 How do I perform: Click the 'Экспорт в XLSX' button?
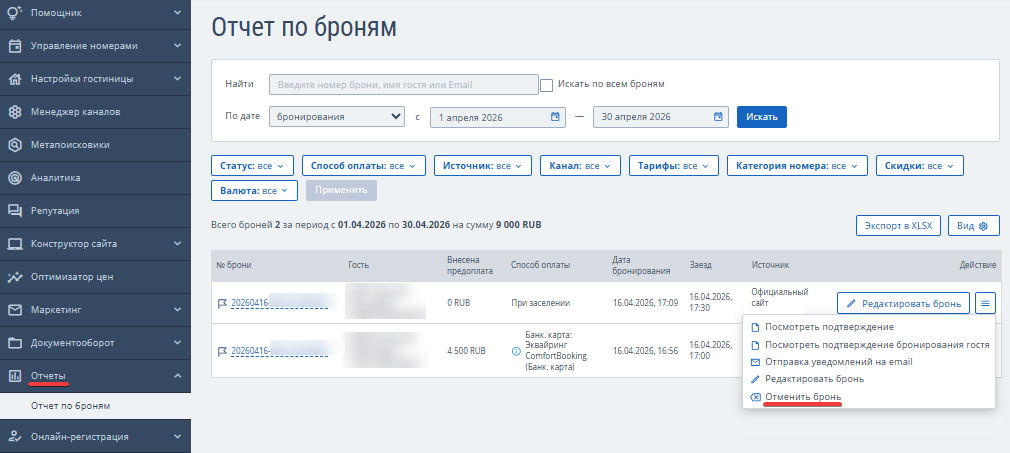(x=899, y=226)
